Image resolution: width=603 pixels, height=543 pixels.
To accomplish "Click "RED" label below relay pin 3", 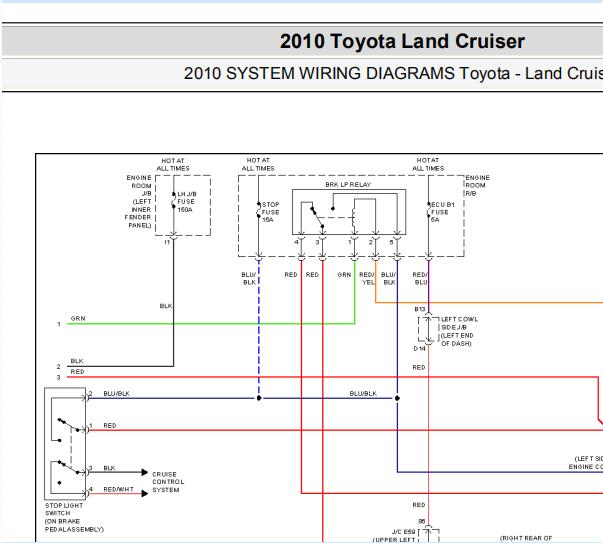I will (x=312, y=275).
